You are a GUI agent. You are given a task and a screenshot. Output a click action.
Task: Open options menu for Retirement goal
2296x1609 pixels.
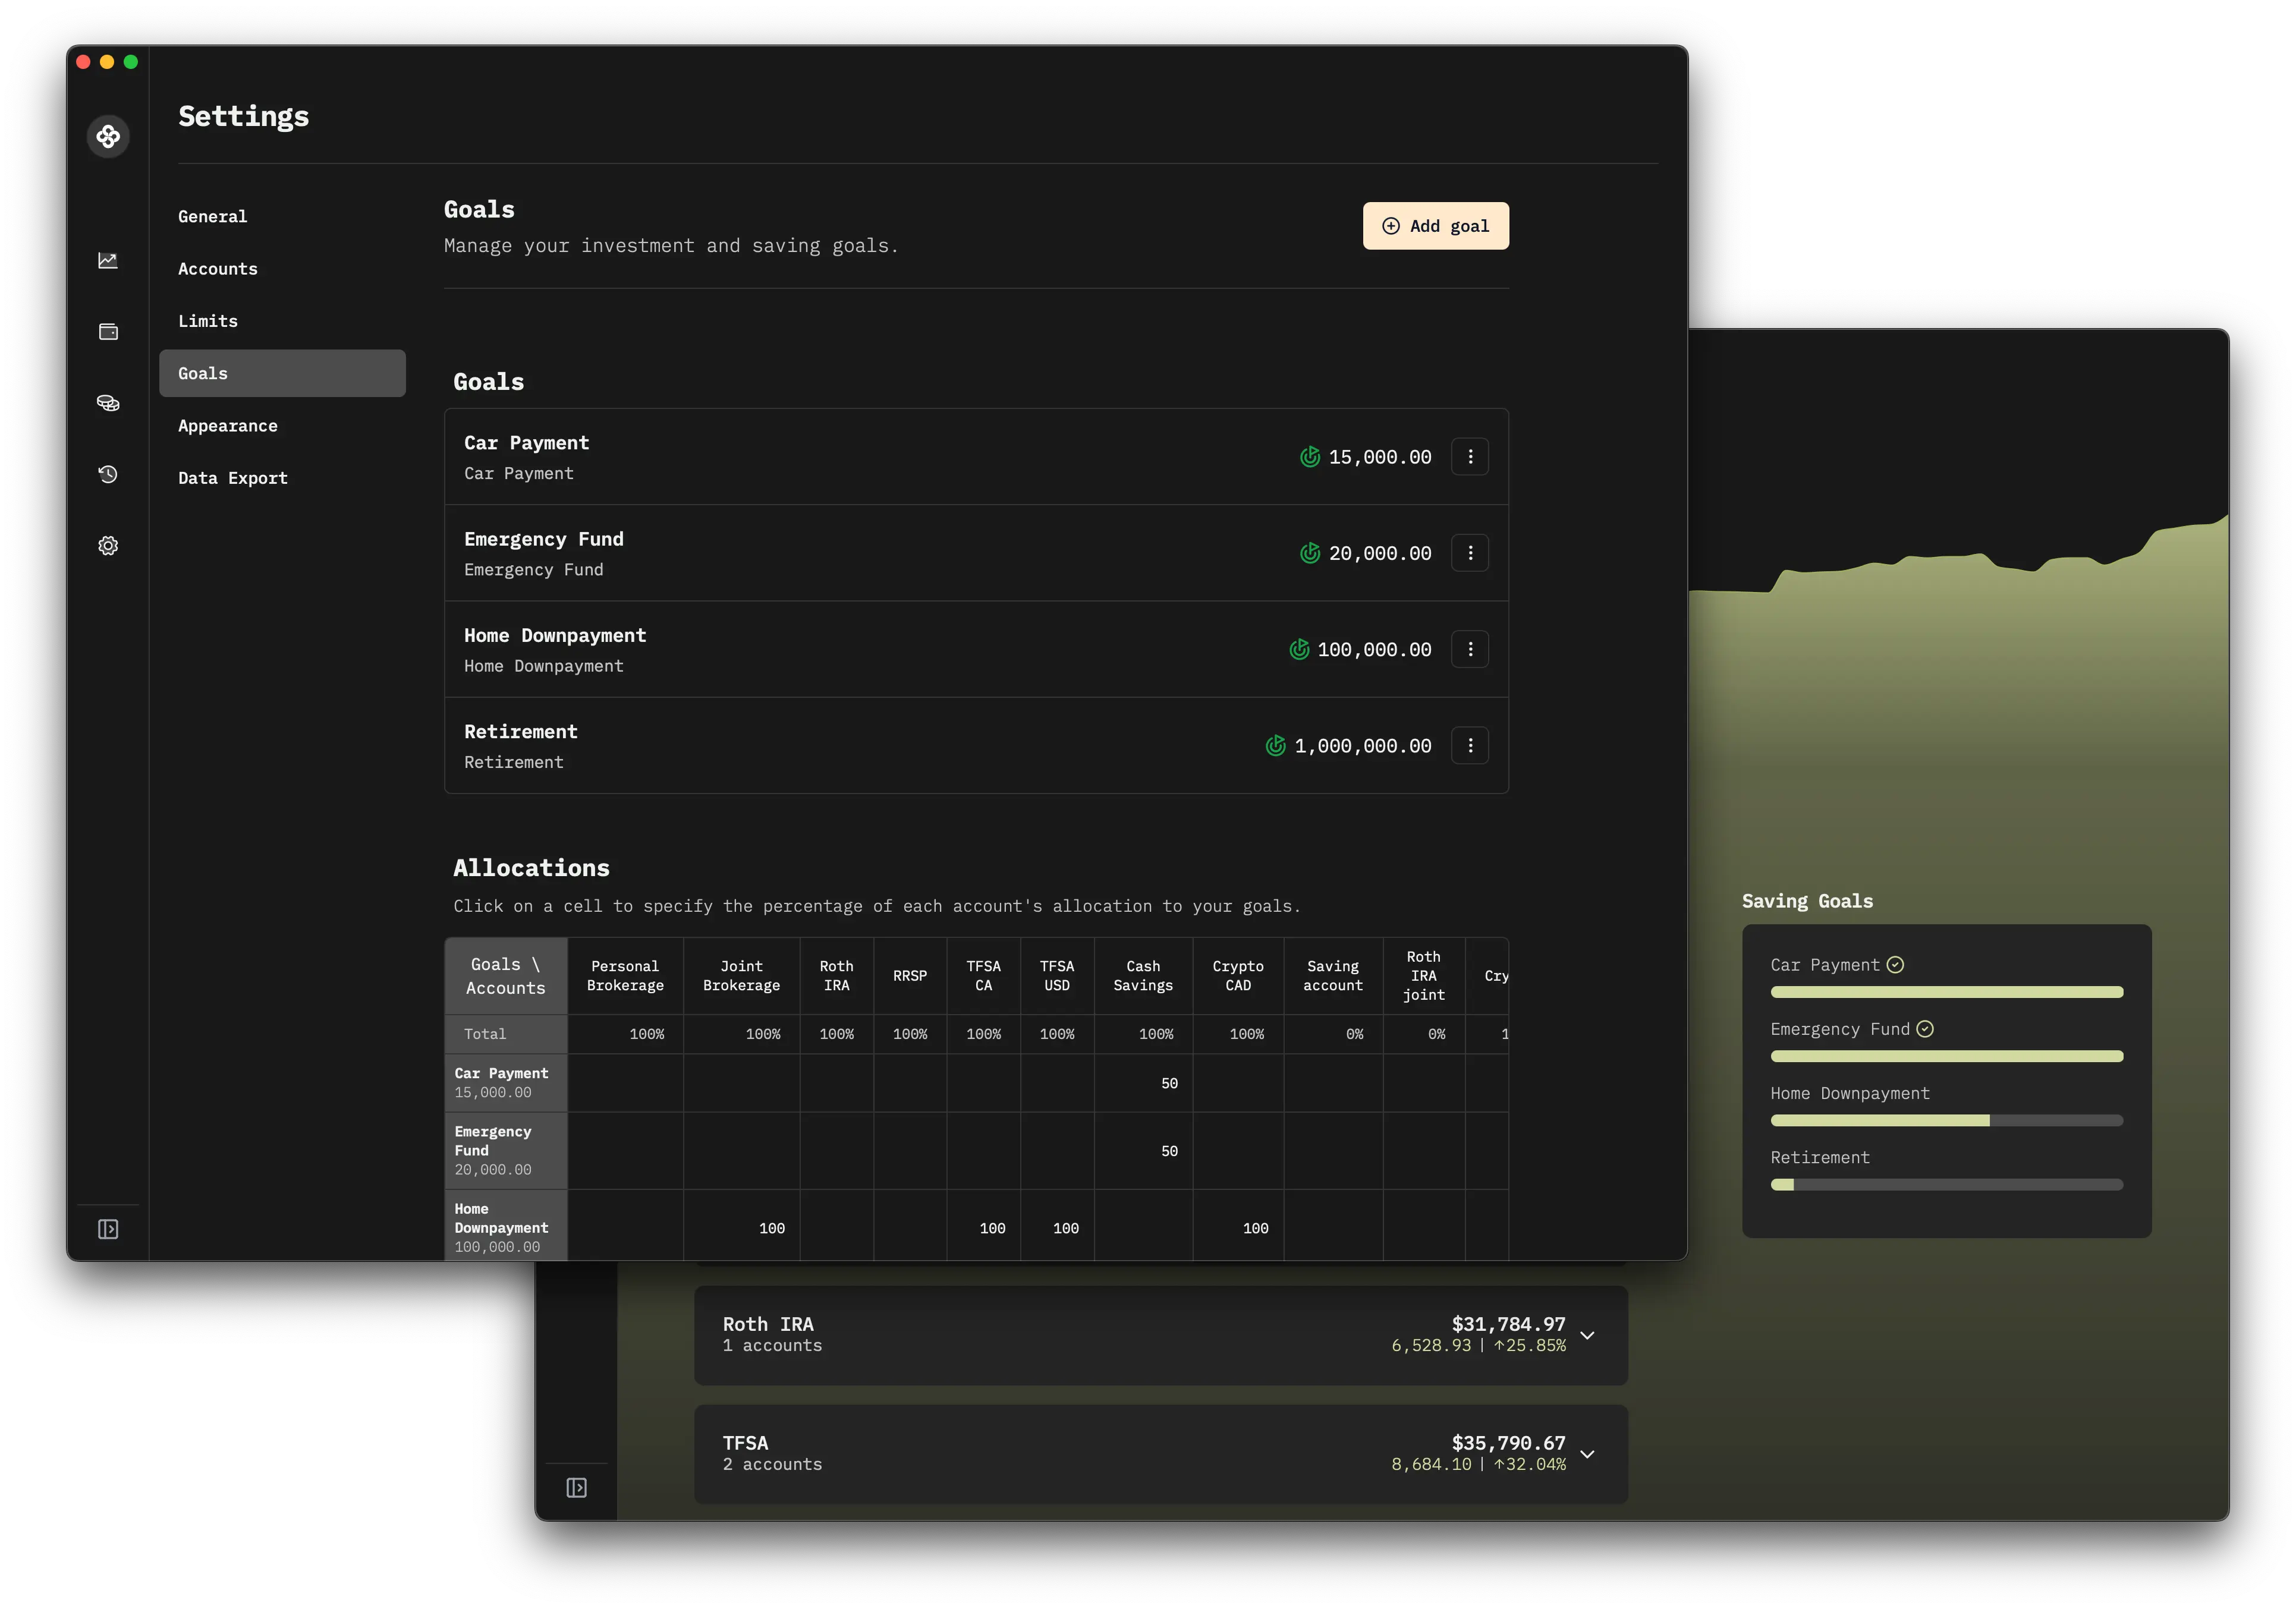click(1470, 746)
